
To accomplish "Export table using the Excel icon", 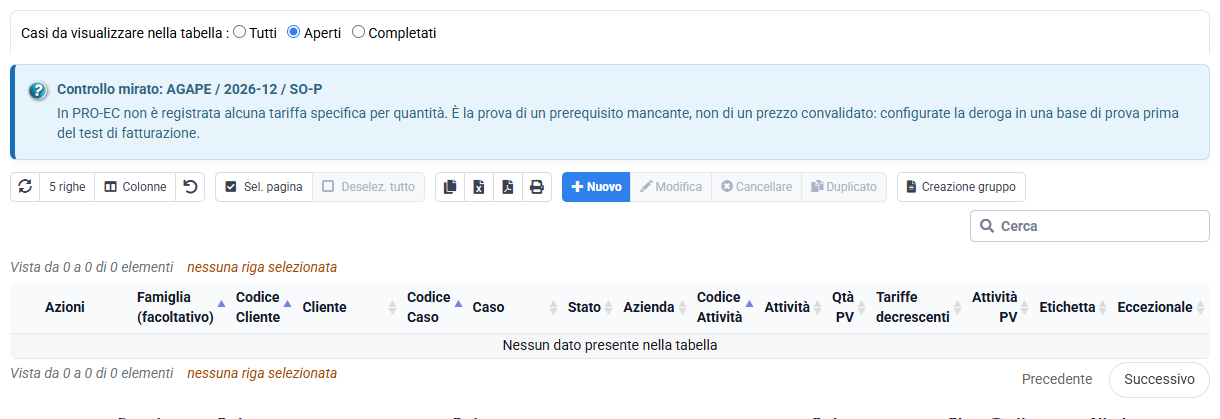I will tap(479, 187).
